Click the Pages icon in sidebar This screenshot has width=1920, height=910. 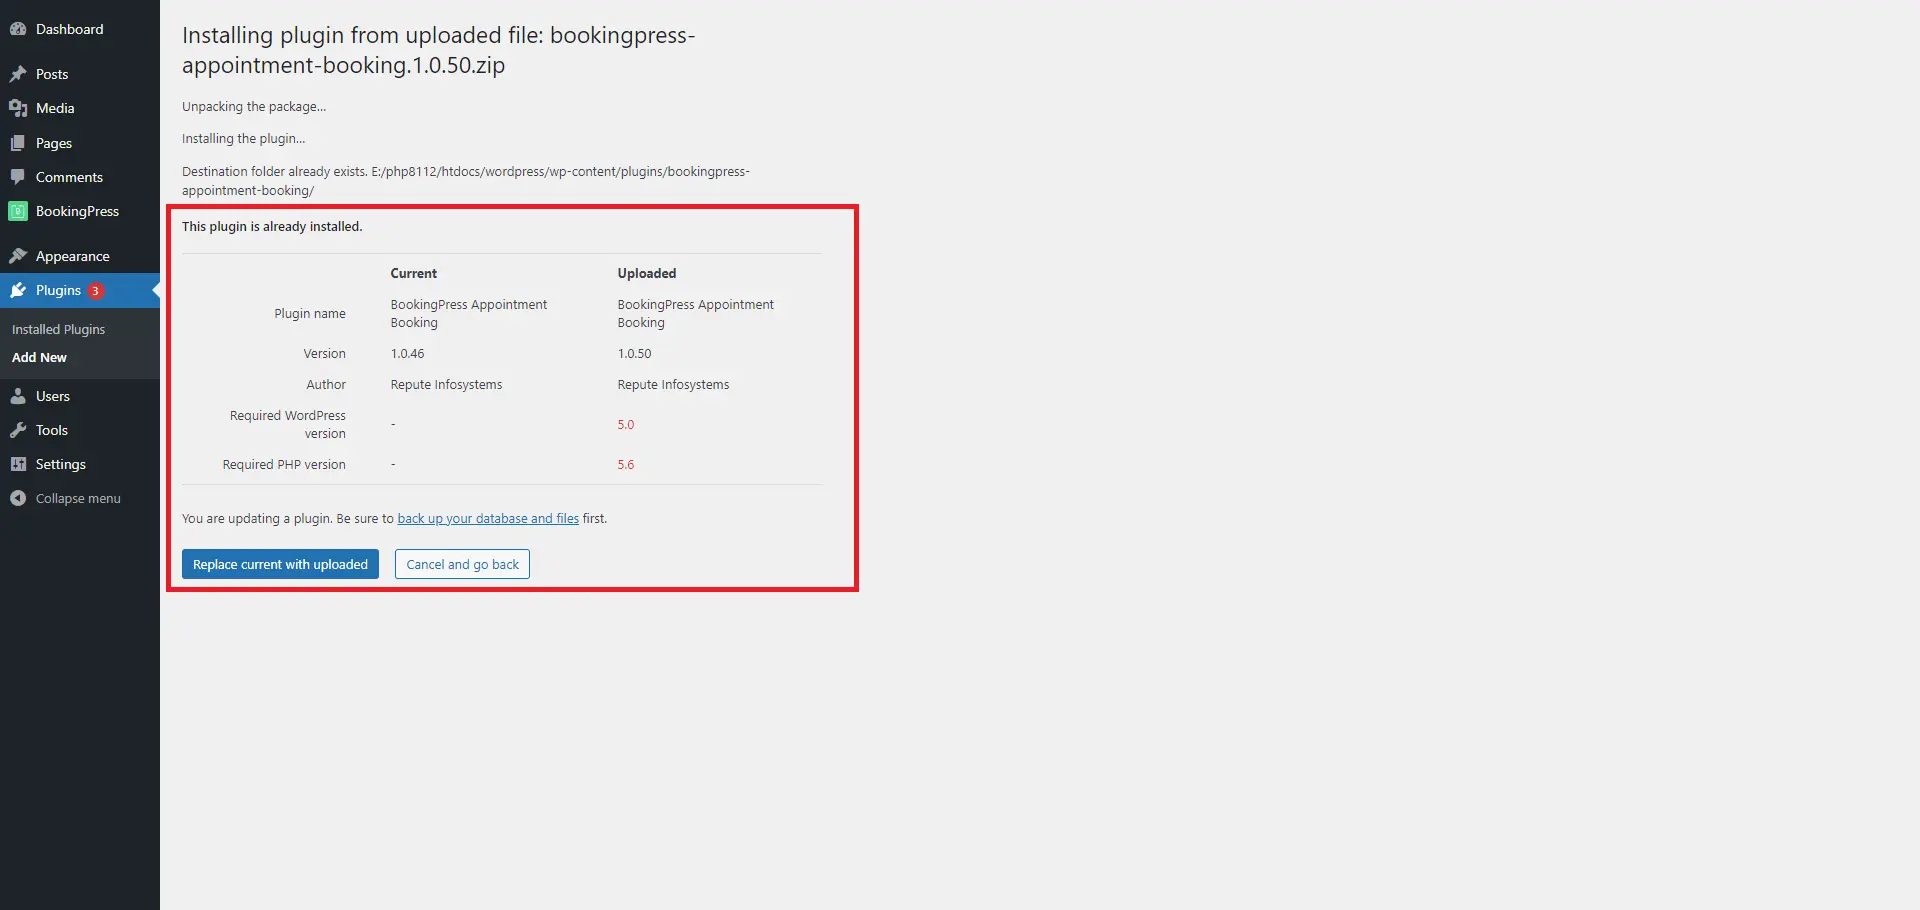pos(18,143)
